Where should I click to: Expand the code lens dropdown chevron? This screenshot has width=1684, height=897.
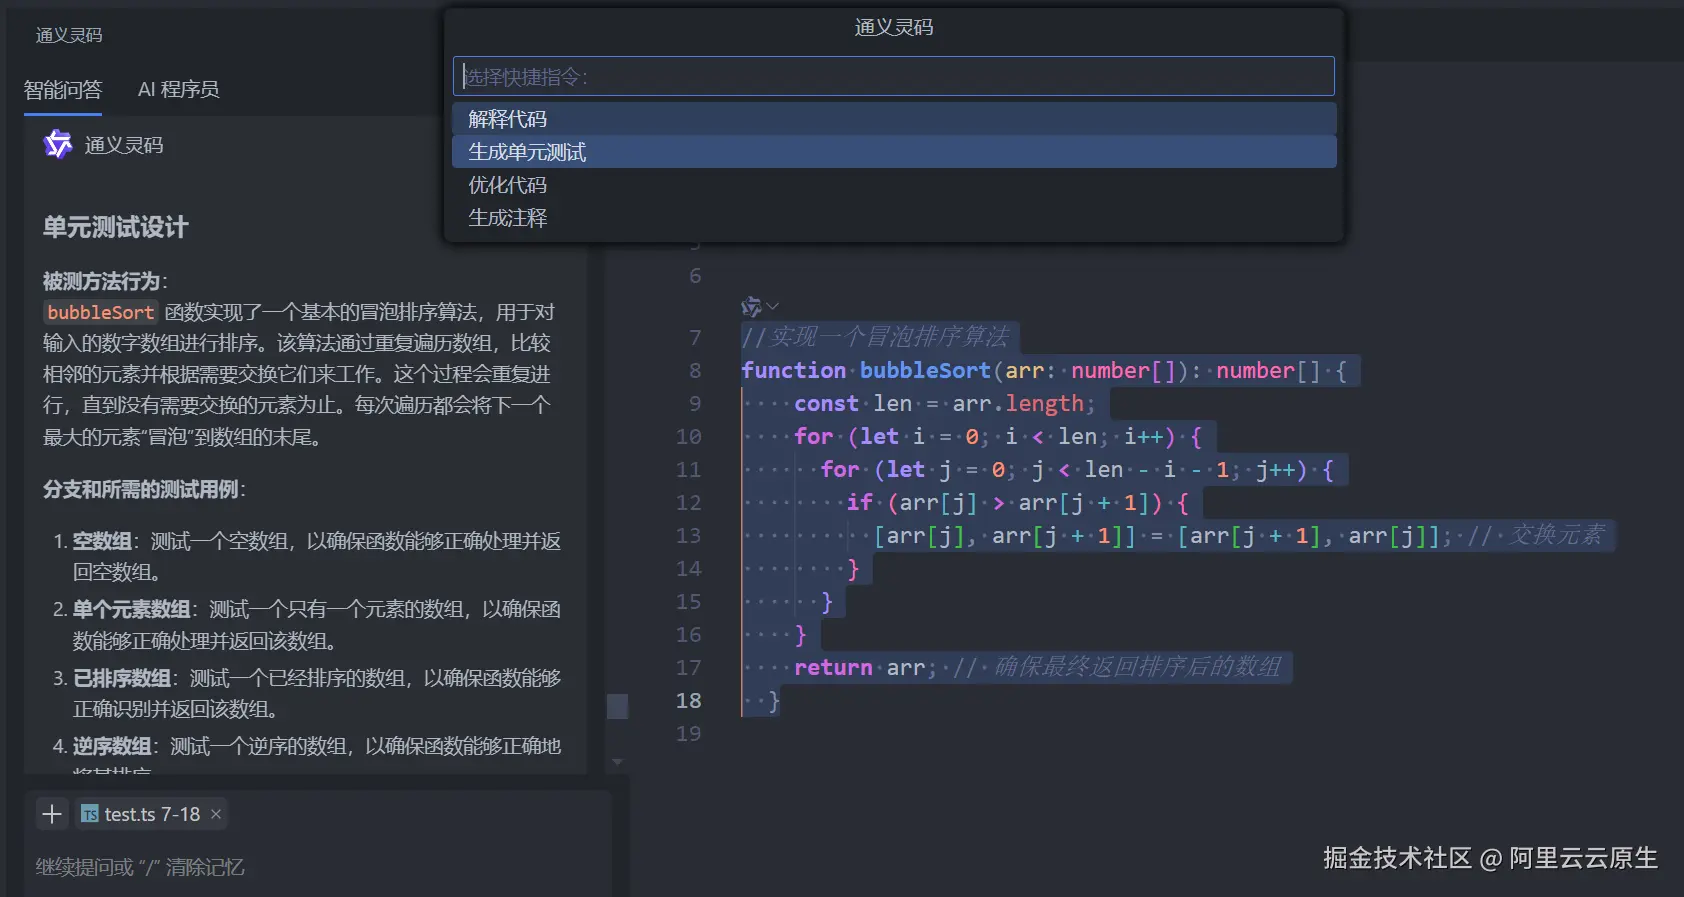[x=773, y=306]
